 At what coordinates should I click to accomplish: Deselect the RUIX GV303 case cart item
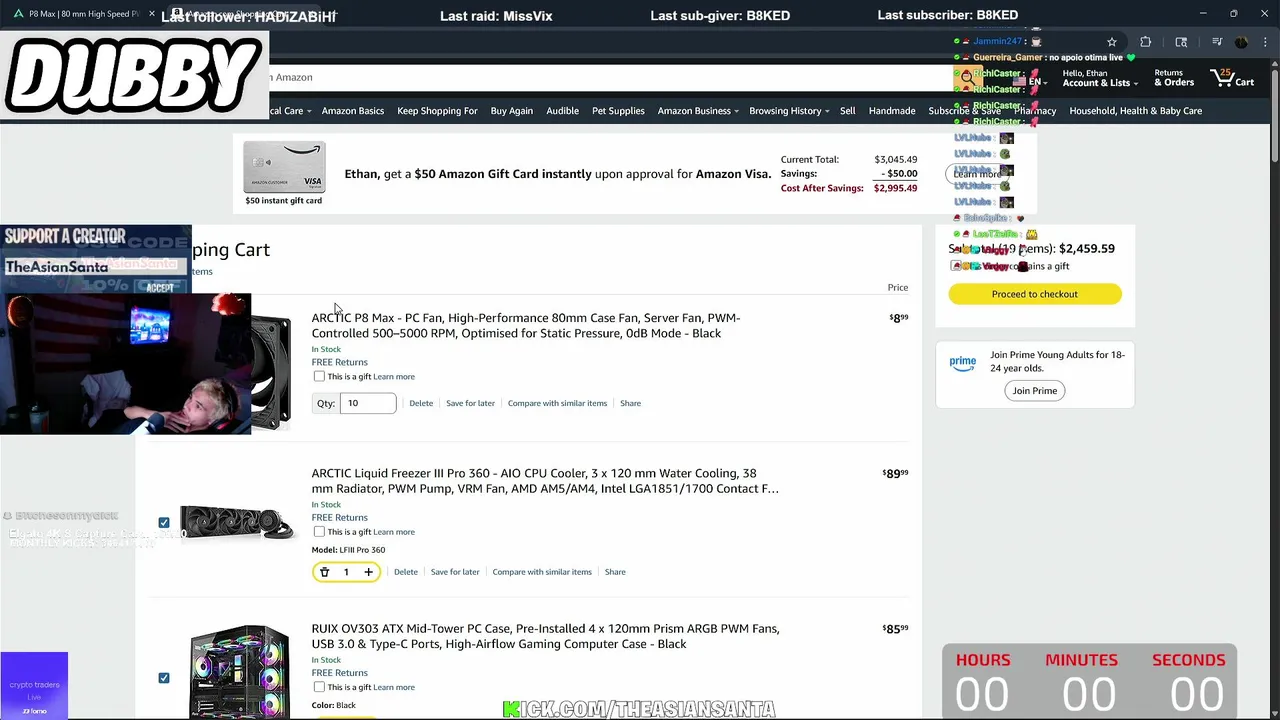[164, 678]
